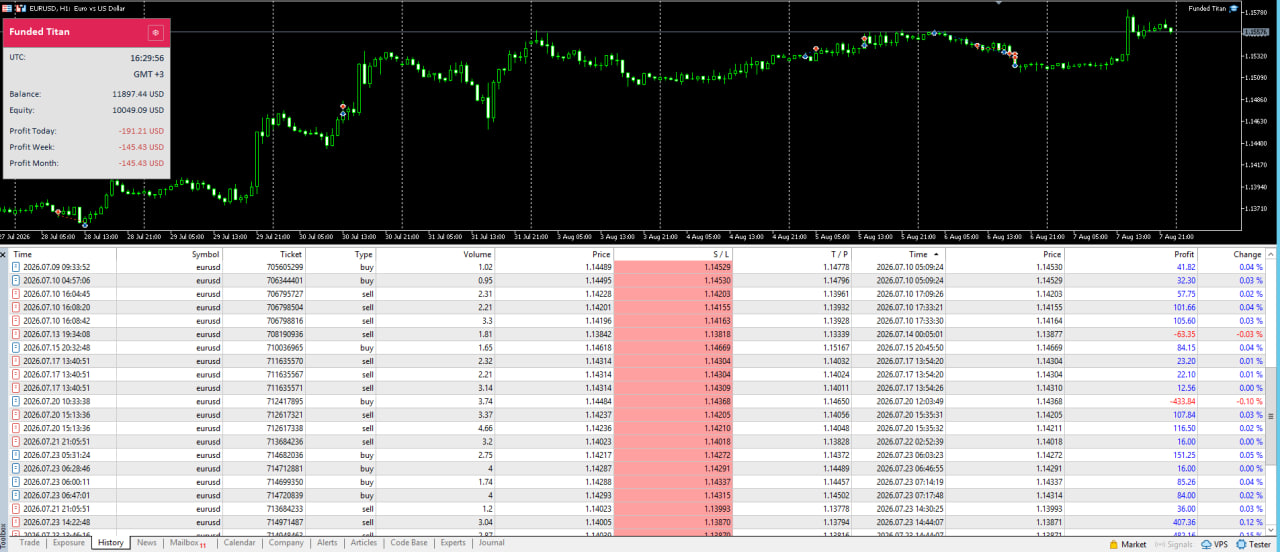Click the Equity value 10049.09 USD
This screenshot has width=1280, height=552.
pos(138,110)
